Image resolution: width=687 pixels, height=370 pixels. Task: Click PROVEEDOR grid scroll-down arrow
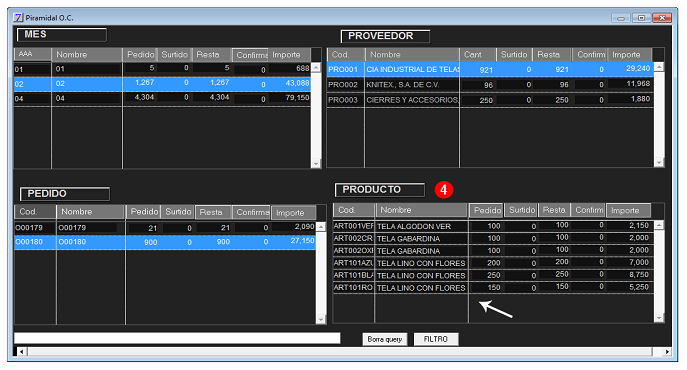[x=659, y=163]
